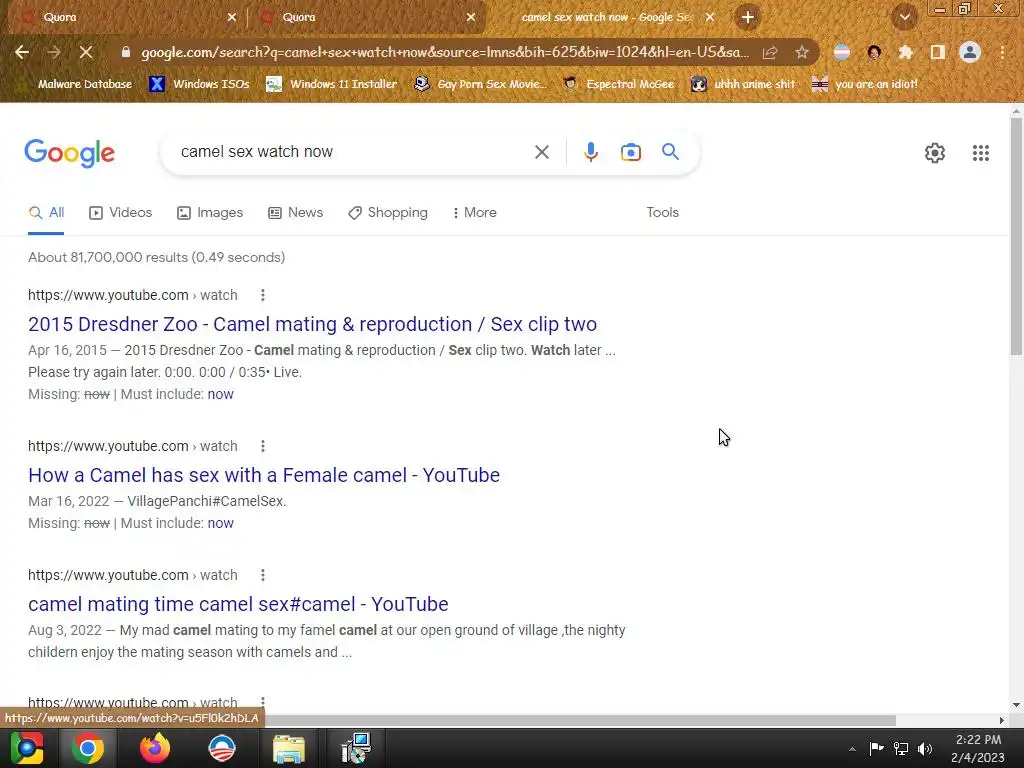Open the flag-colored extension icon
Image resolution: width=1024 pixels, height=768 pixels.
pyautogui.click(x=842, y=52)
